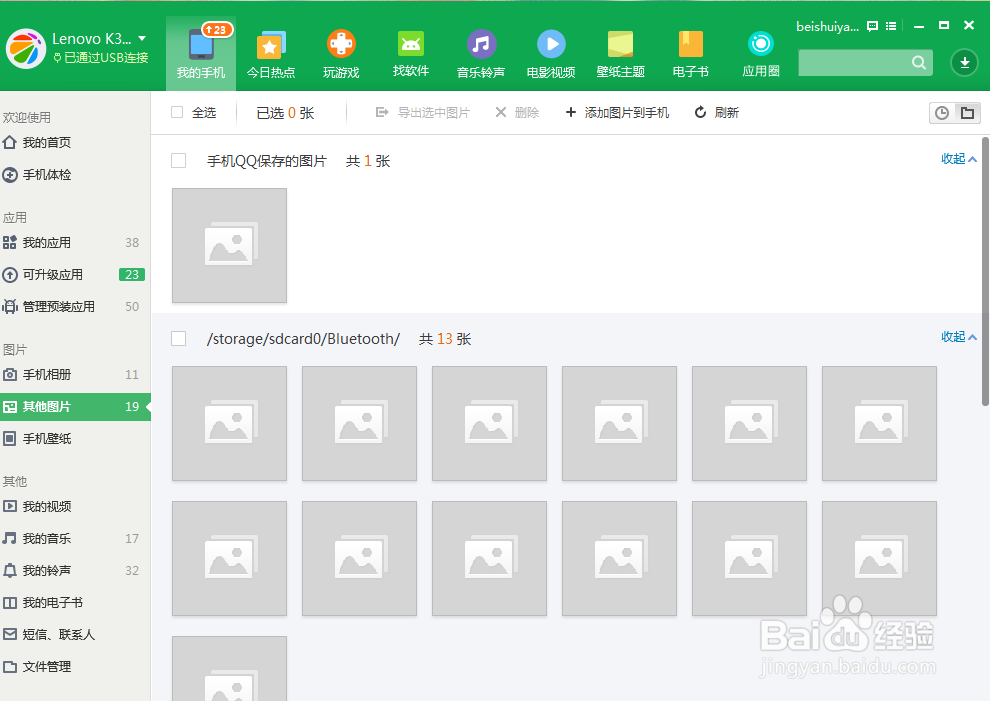Viewport: 990px width, 701px height.
Task: Click the 电子书 icon
Action: pyautogui.click(x=691, y=45)
